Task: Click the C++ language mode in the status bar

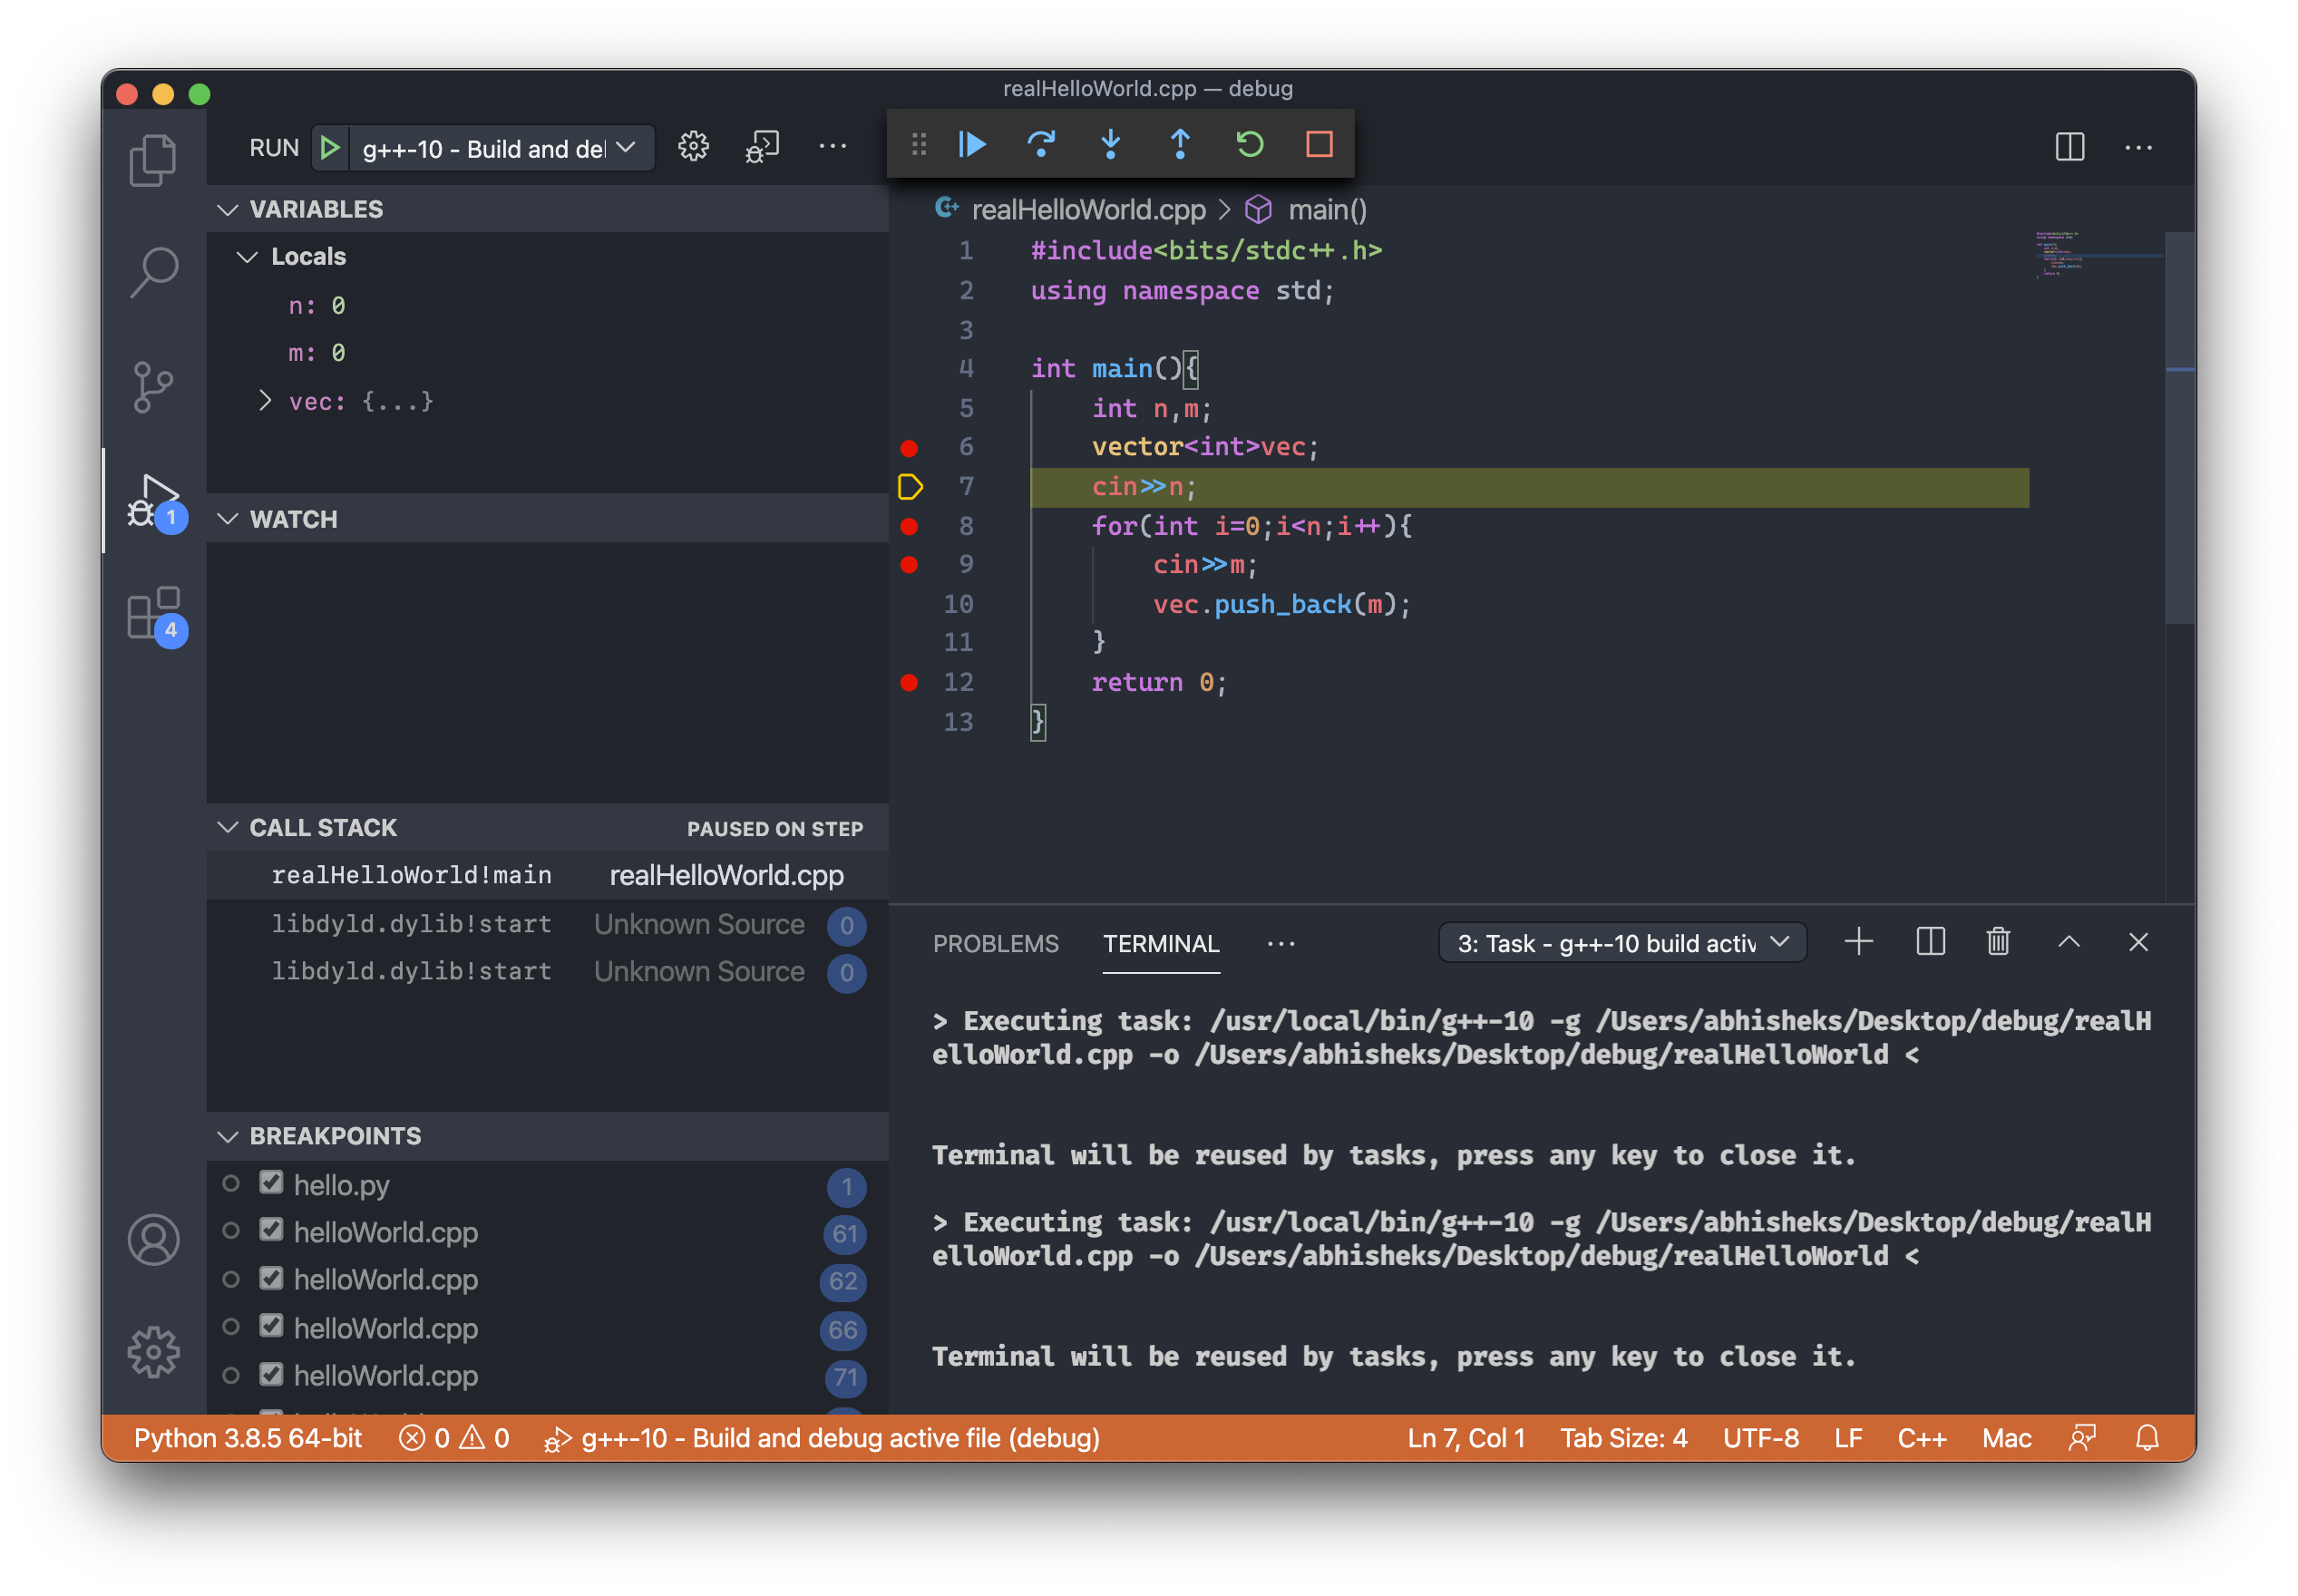Action: pyautogui.click(x=1921, y=1438)
